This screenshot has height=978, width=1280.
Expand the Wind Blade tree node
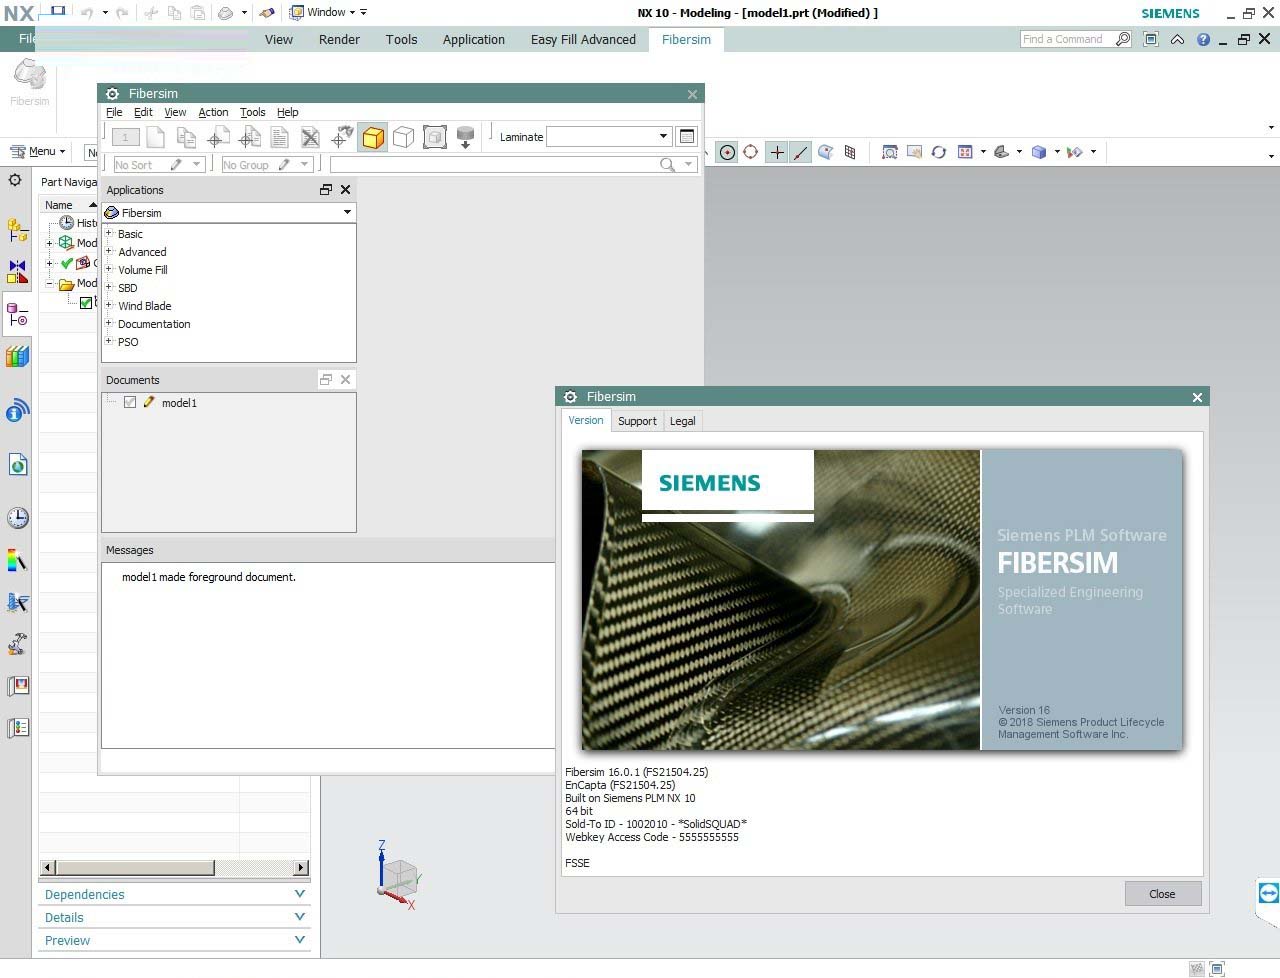[109, 306]
